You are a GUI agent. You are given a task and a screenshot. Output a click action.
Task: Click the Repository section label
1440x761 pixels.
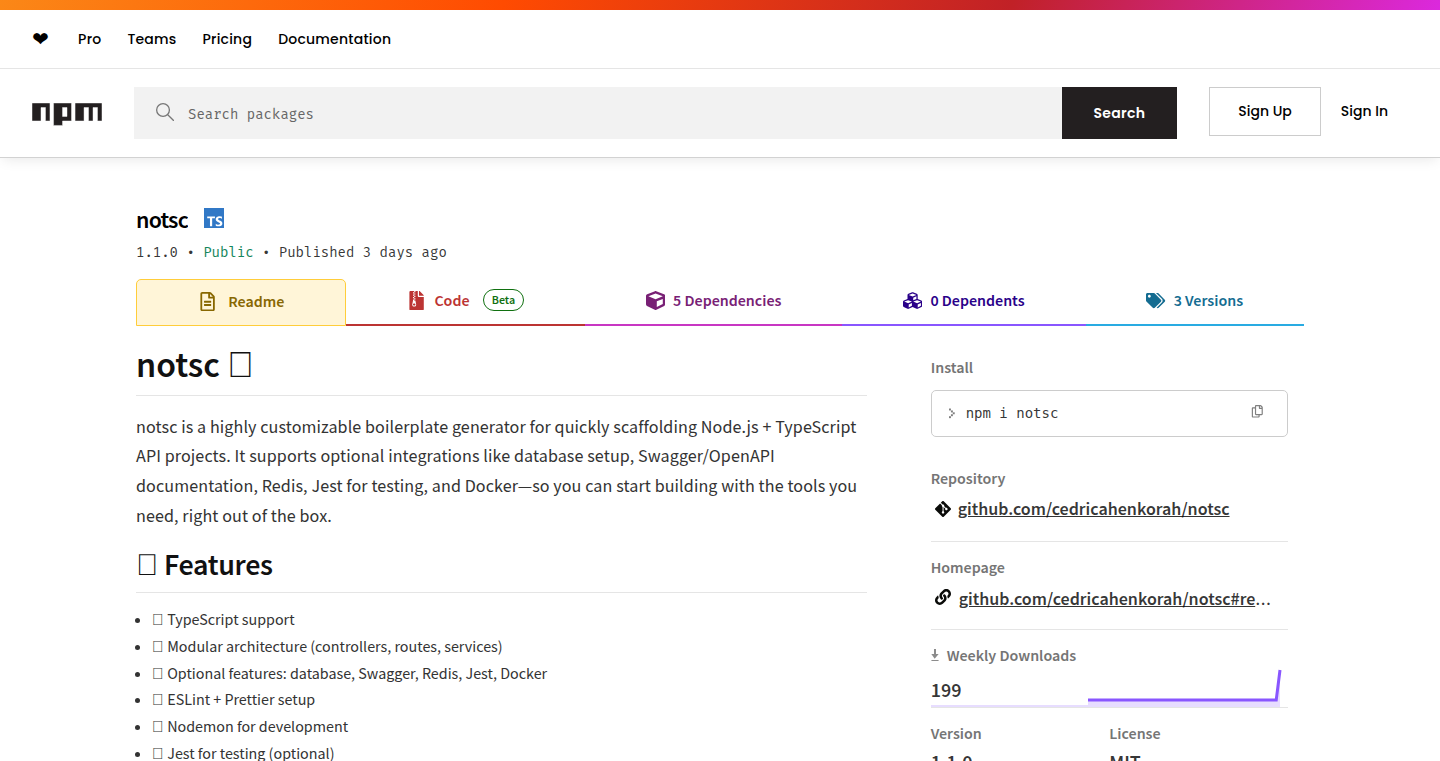point(968,479)
